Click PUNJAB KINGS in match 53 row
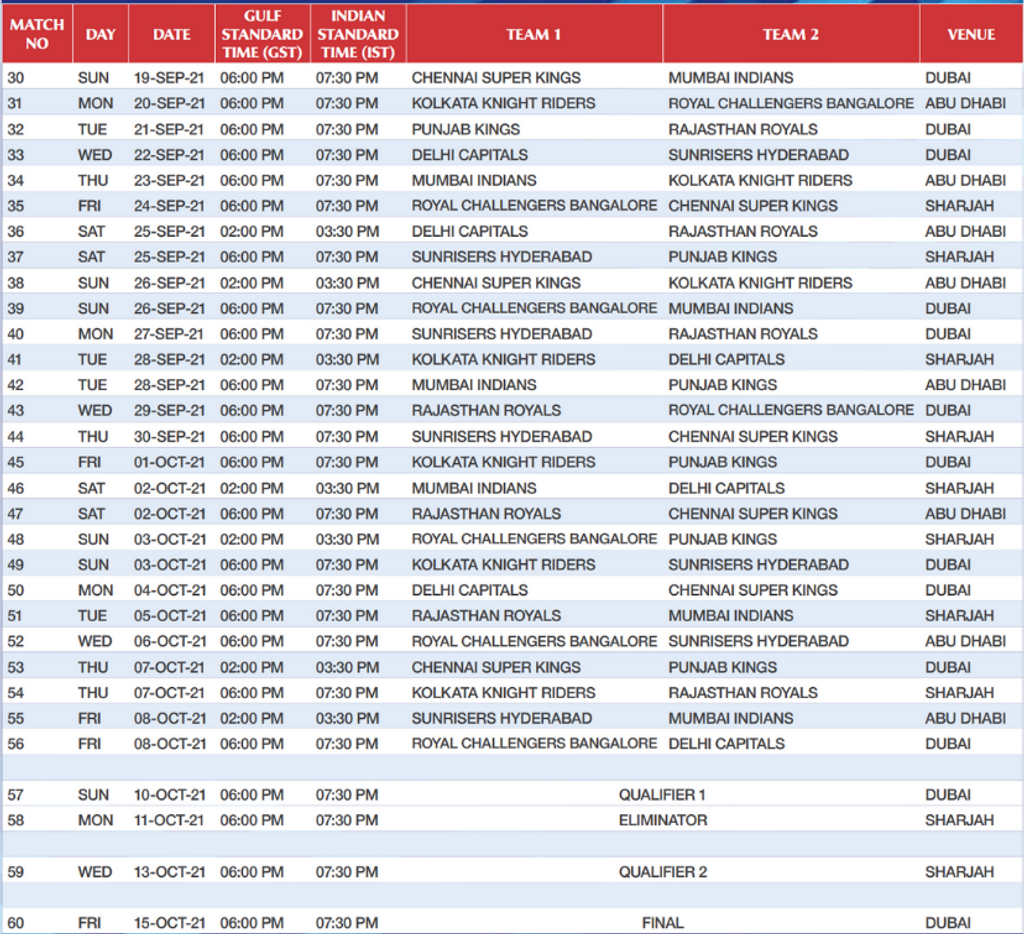The image size is (1024, 934). tap(722, 667)
